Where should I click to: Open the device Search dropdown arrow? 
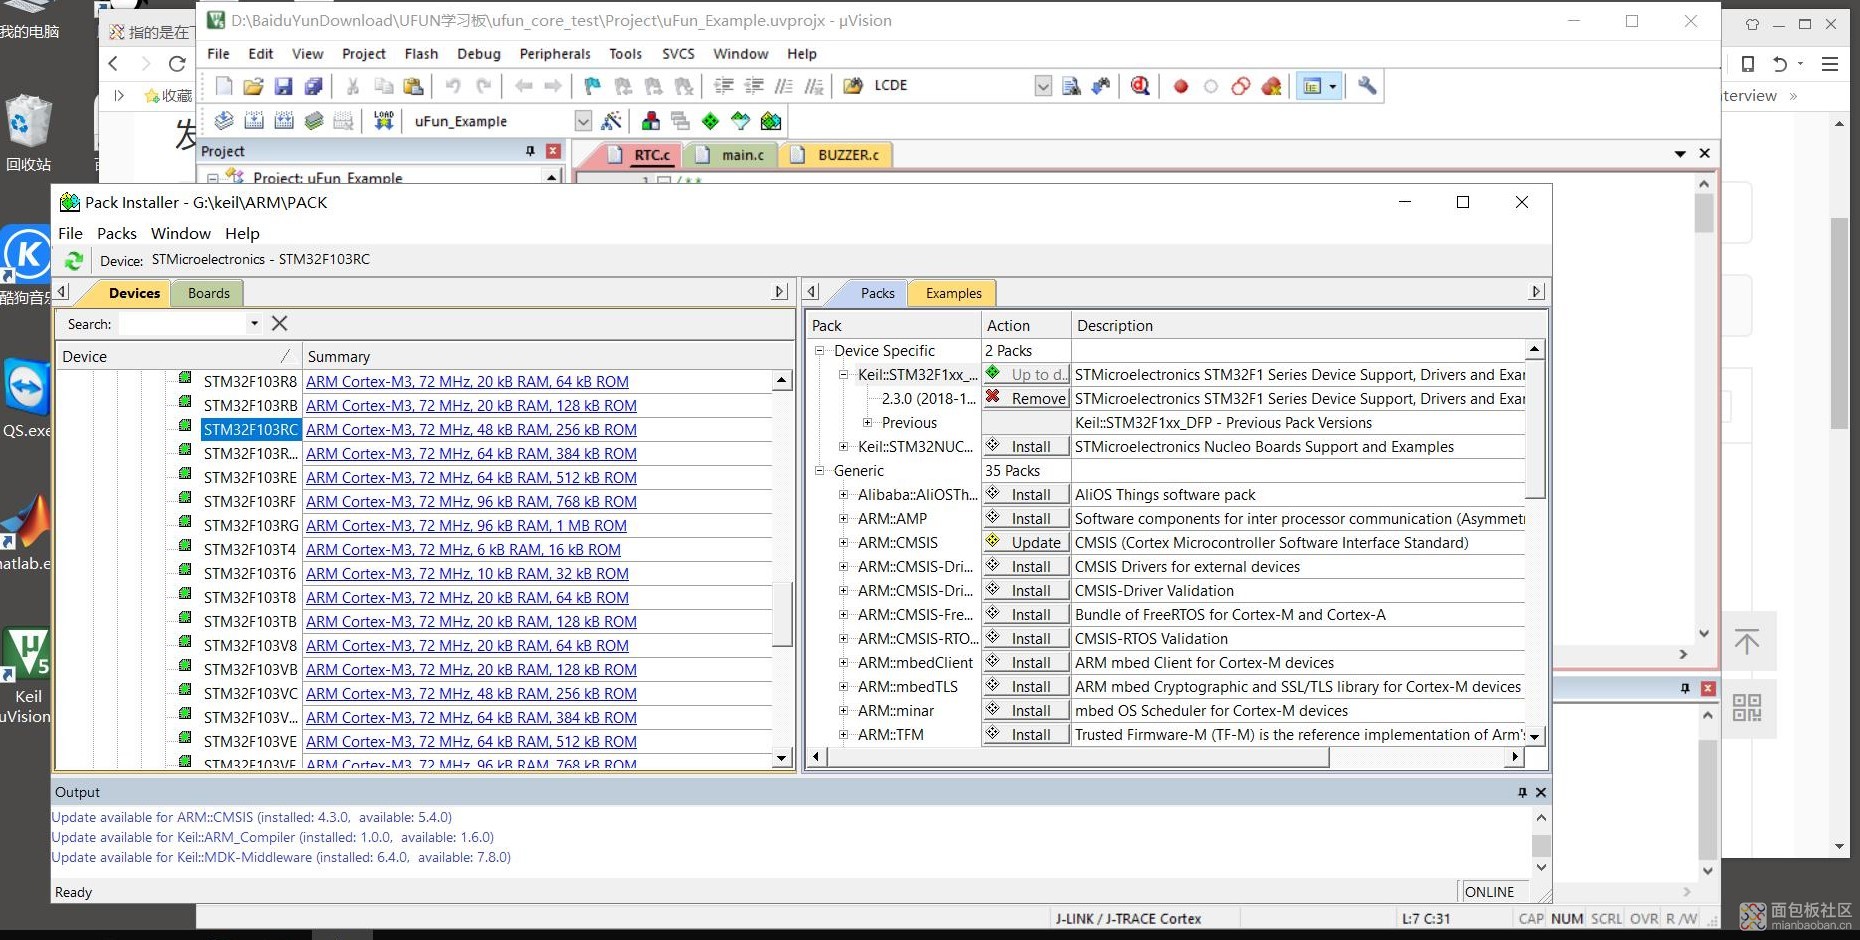[x=254, y=323]
